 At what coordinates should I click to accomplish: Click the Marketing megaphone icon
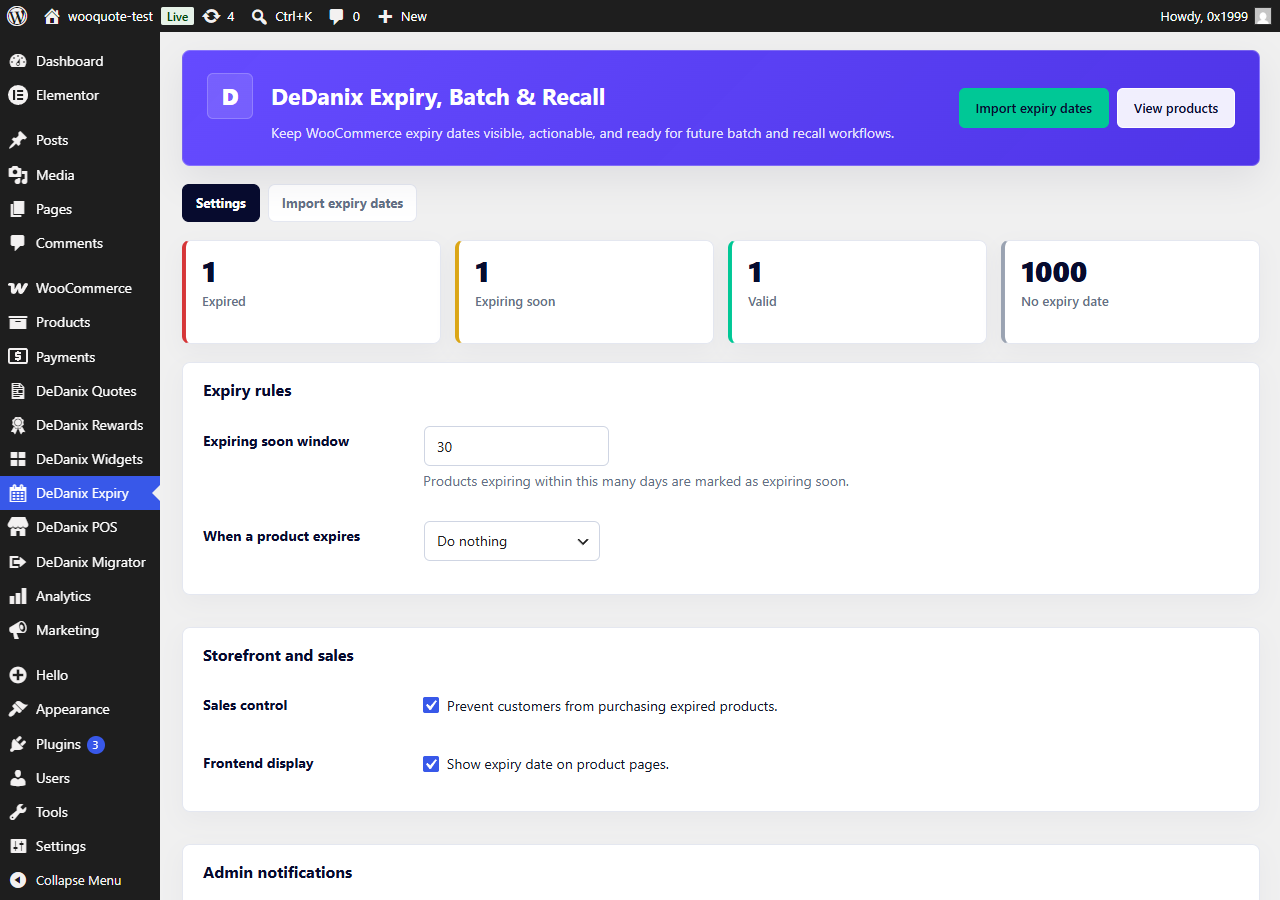(18, 630)
